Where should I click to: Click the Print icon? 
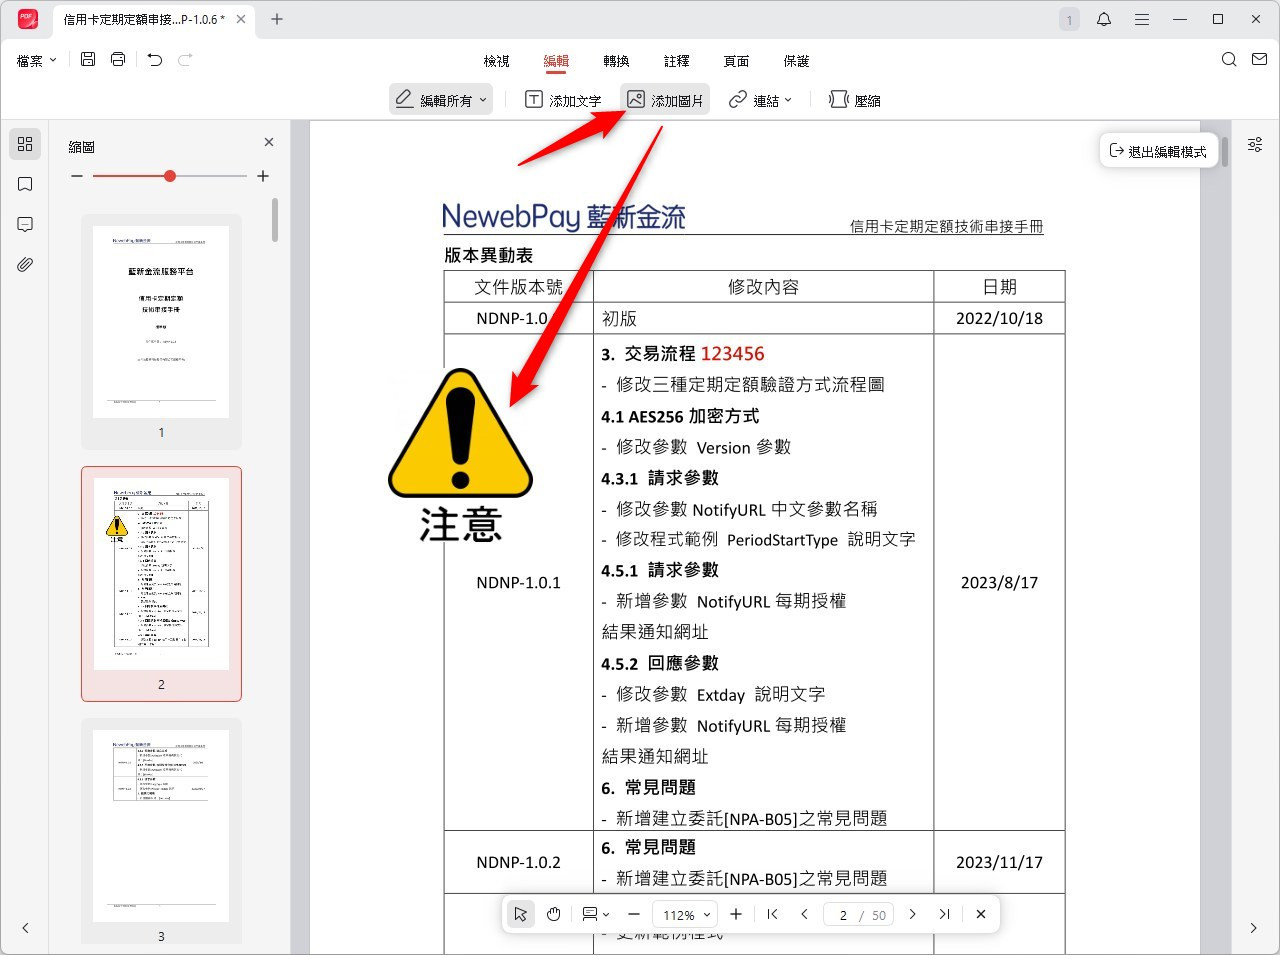click(118, 60)
